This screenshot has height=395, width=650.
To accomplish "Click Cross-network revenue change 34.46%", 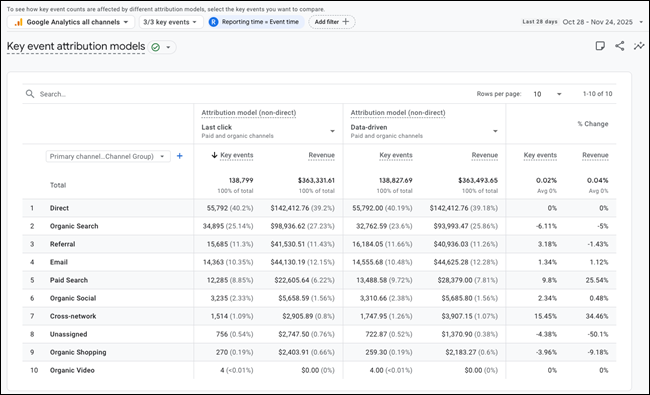I will 597,316.
